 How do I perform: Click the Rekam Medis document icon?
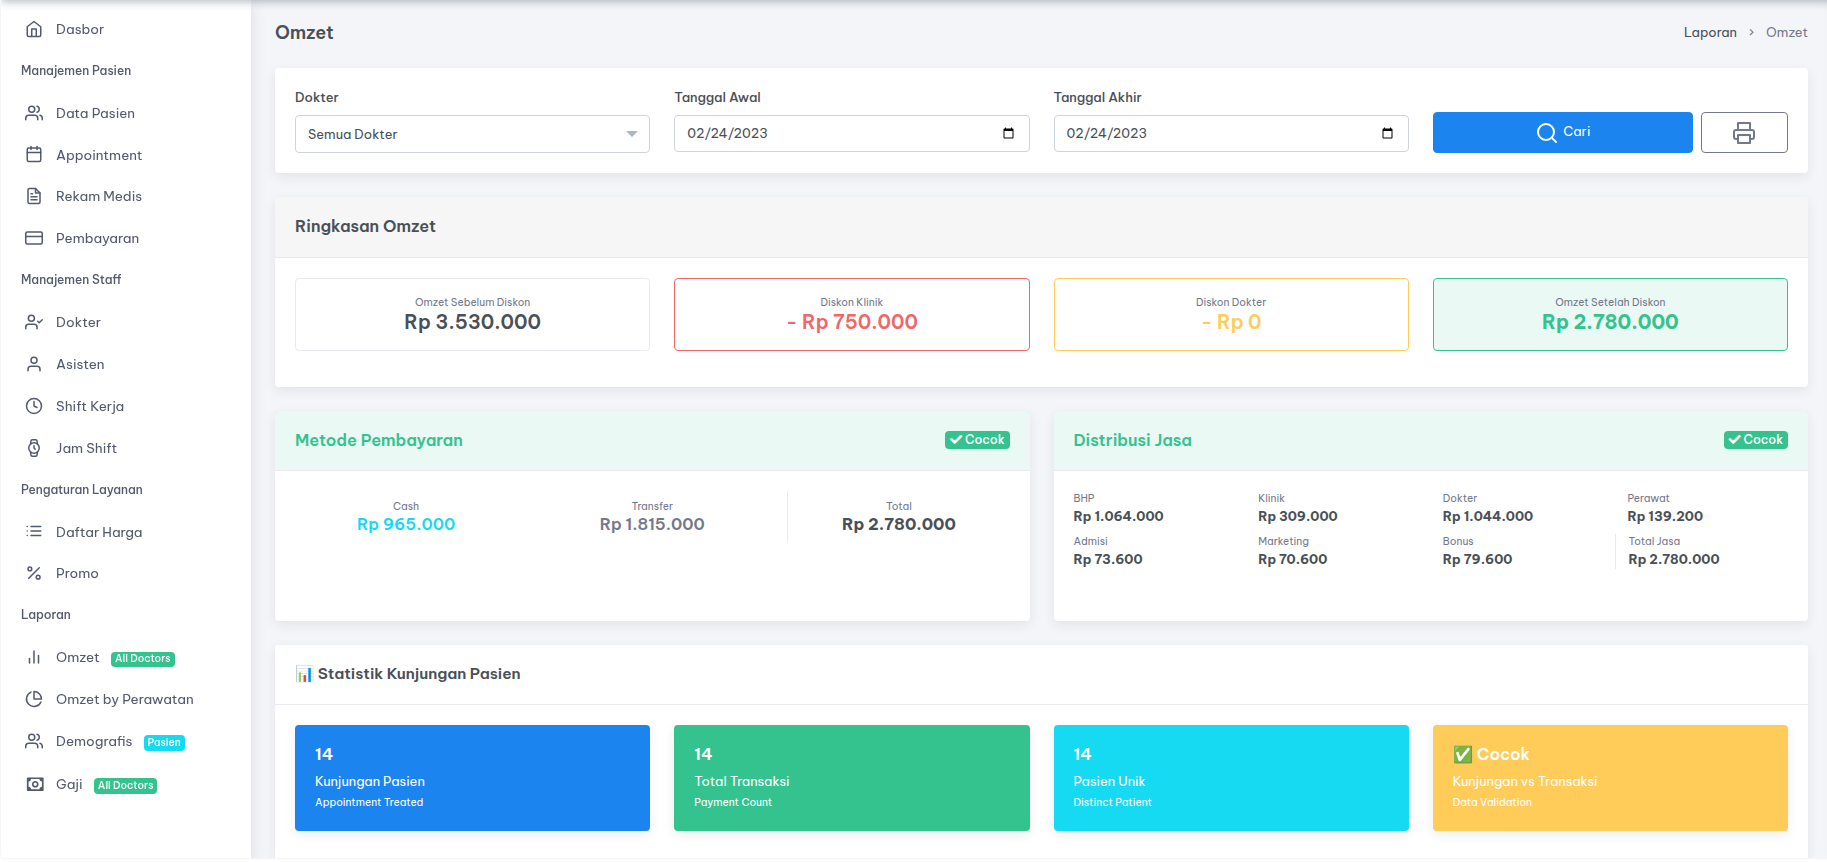click(34, 196)
